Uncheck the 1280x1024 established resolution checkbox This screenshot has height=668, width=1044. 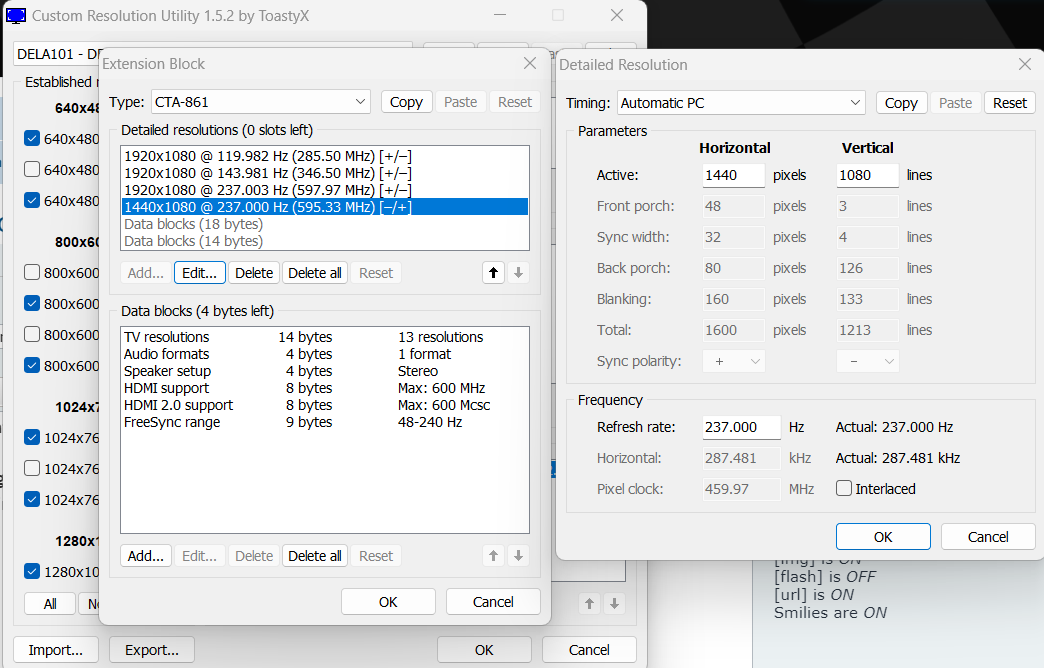tap(32, 571)
